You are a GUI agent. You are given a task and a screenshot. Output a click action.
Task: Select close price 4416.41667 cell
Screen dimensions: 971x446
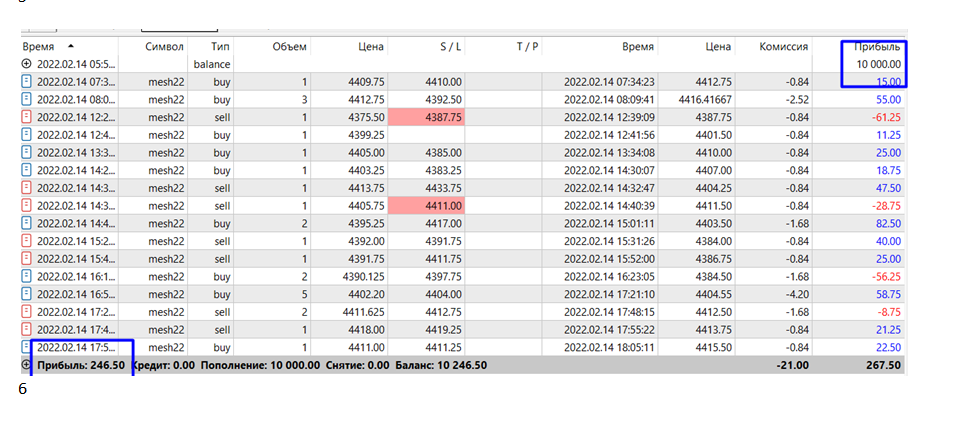pyautogui.click(x=705, y=99)
